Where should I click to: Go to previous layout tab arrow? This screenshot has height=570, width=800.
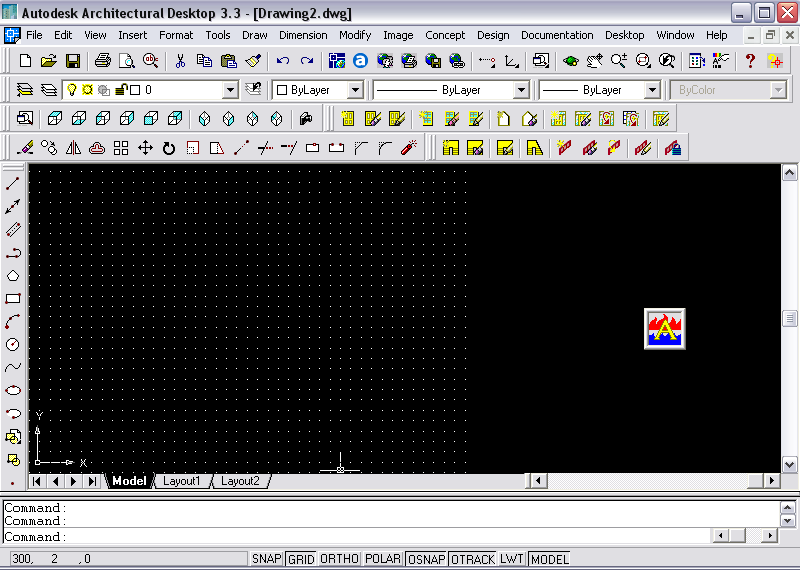(55, 481)
